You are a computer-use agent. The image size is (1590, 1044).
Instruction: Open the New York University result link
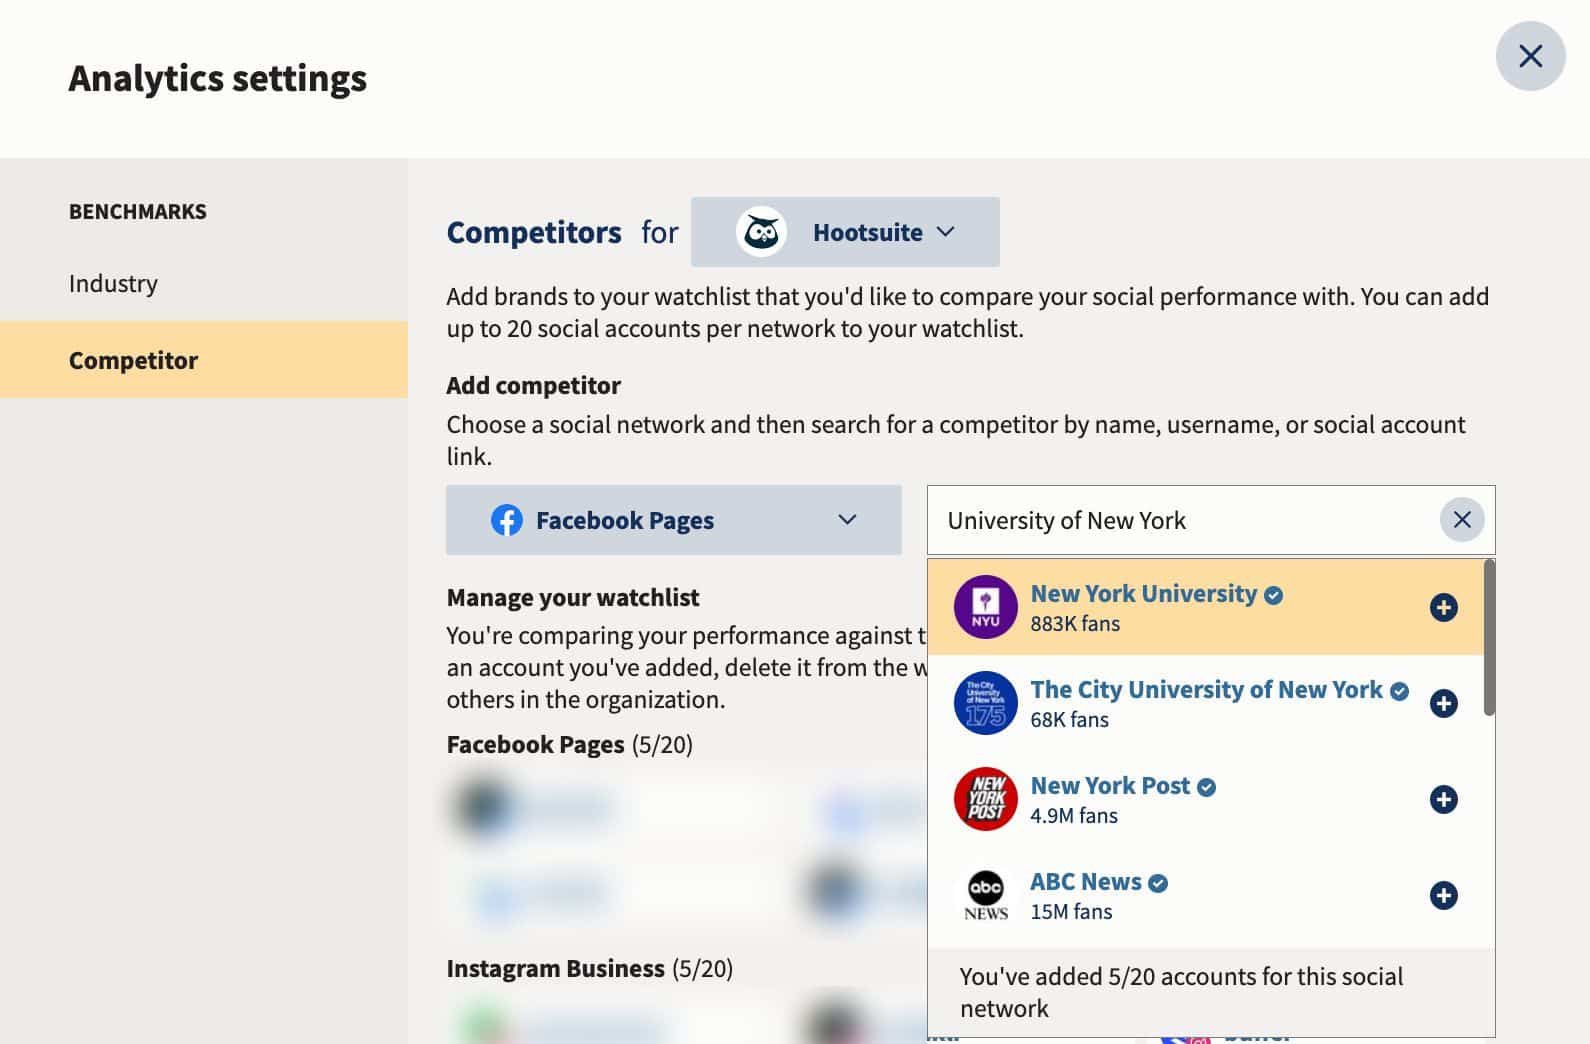(1143, 593)
